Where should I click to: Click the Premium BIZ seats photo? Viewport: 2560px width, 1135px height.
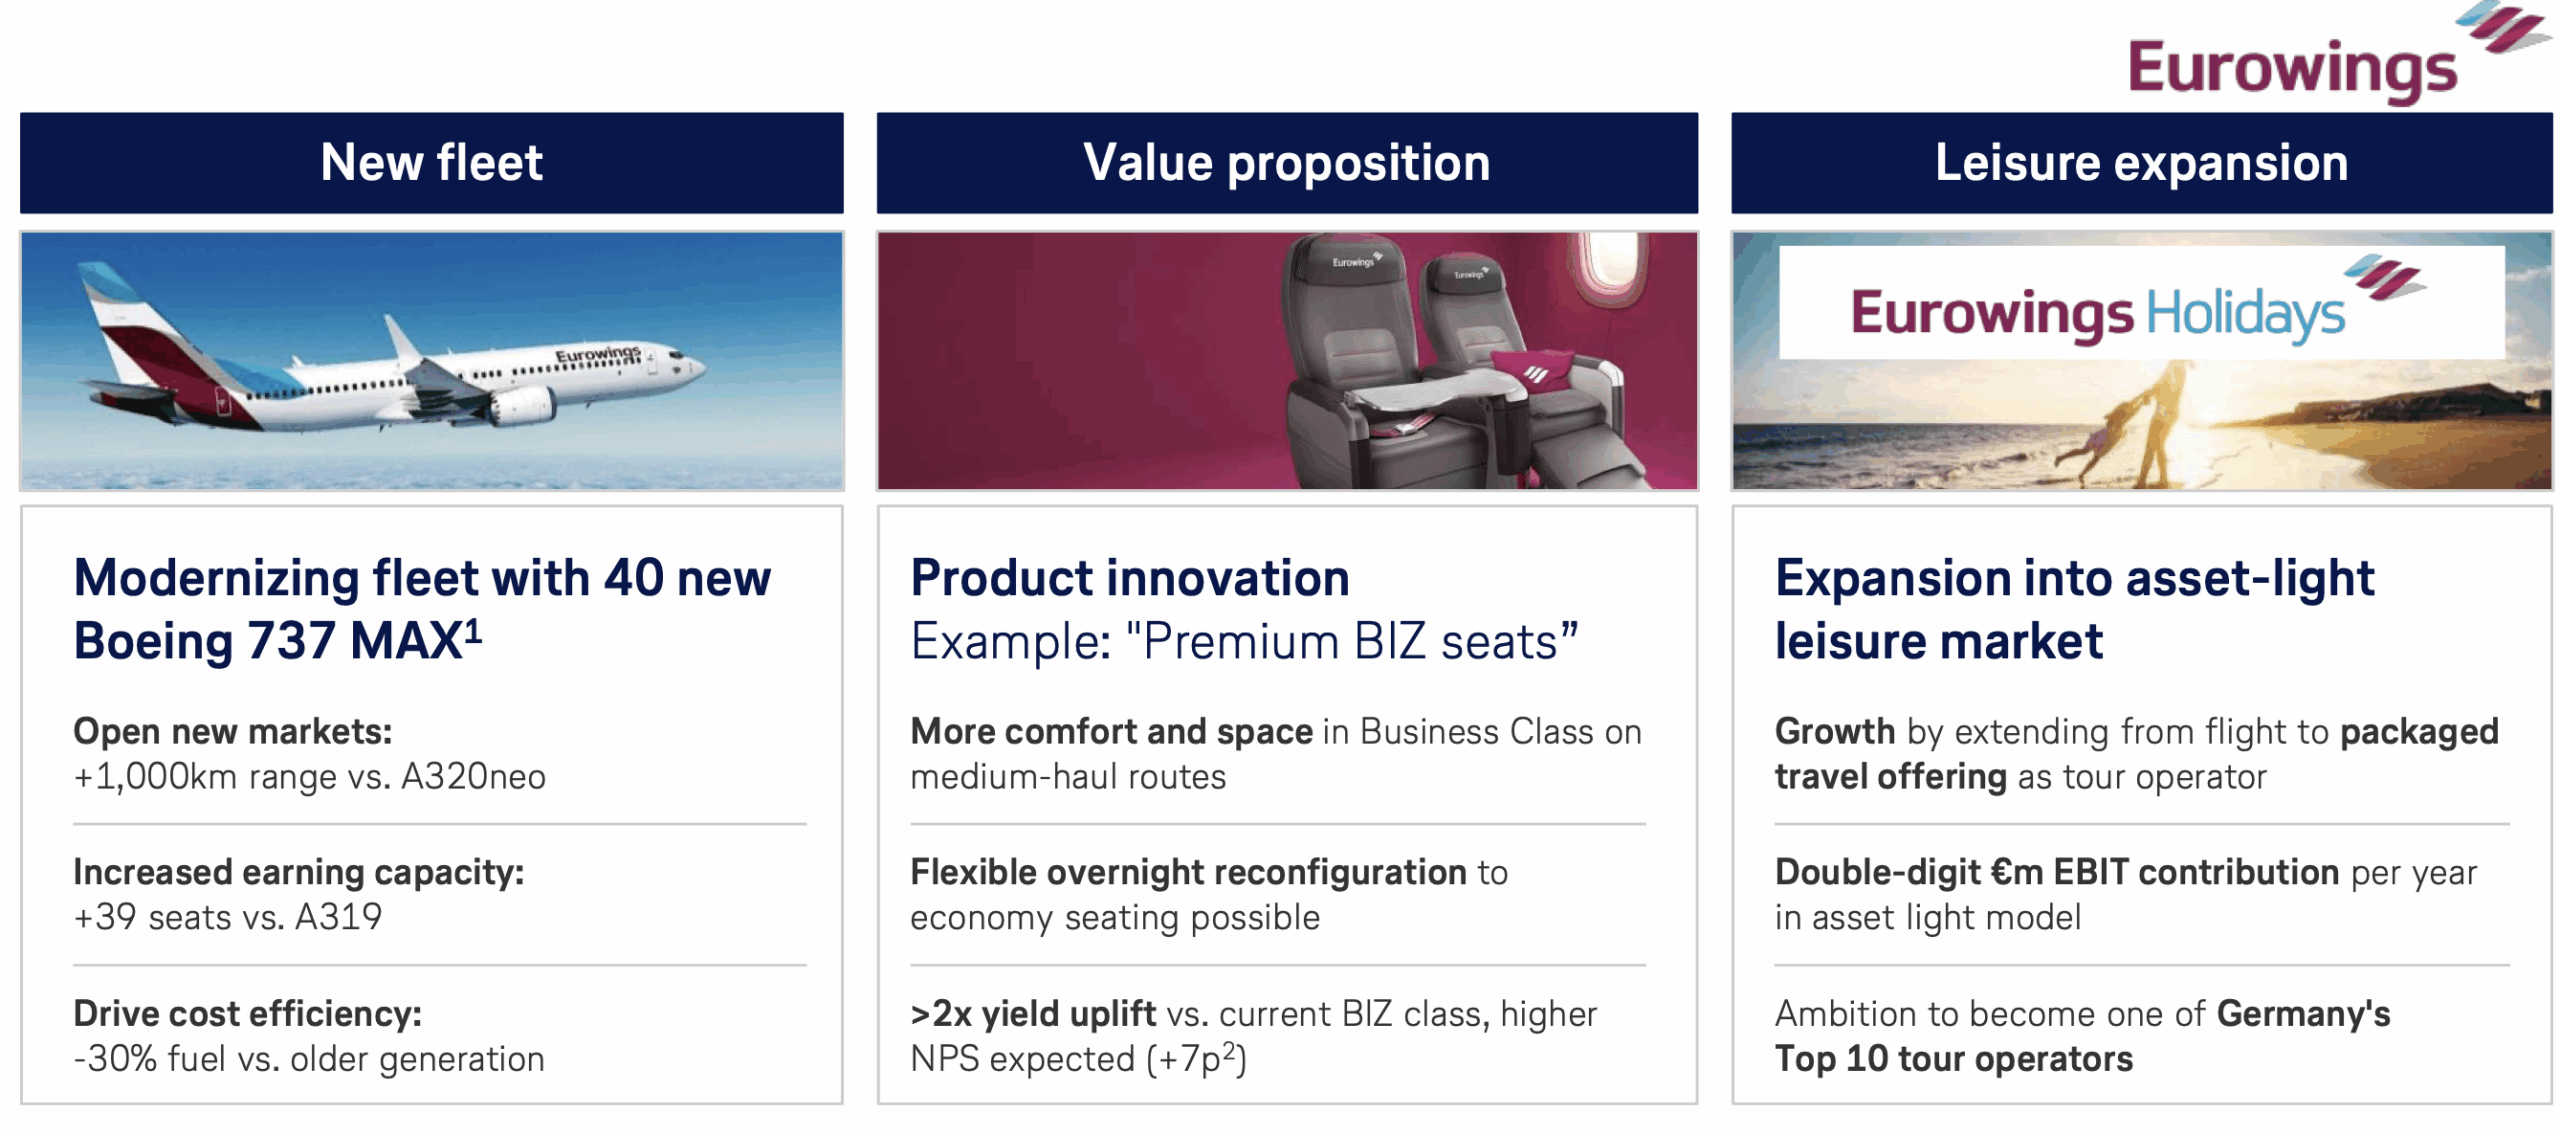pyautogui.click(x=1286, y=361)
